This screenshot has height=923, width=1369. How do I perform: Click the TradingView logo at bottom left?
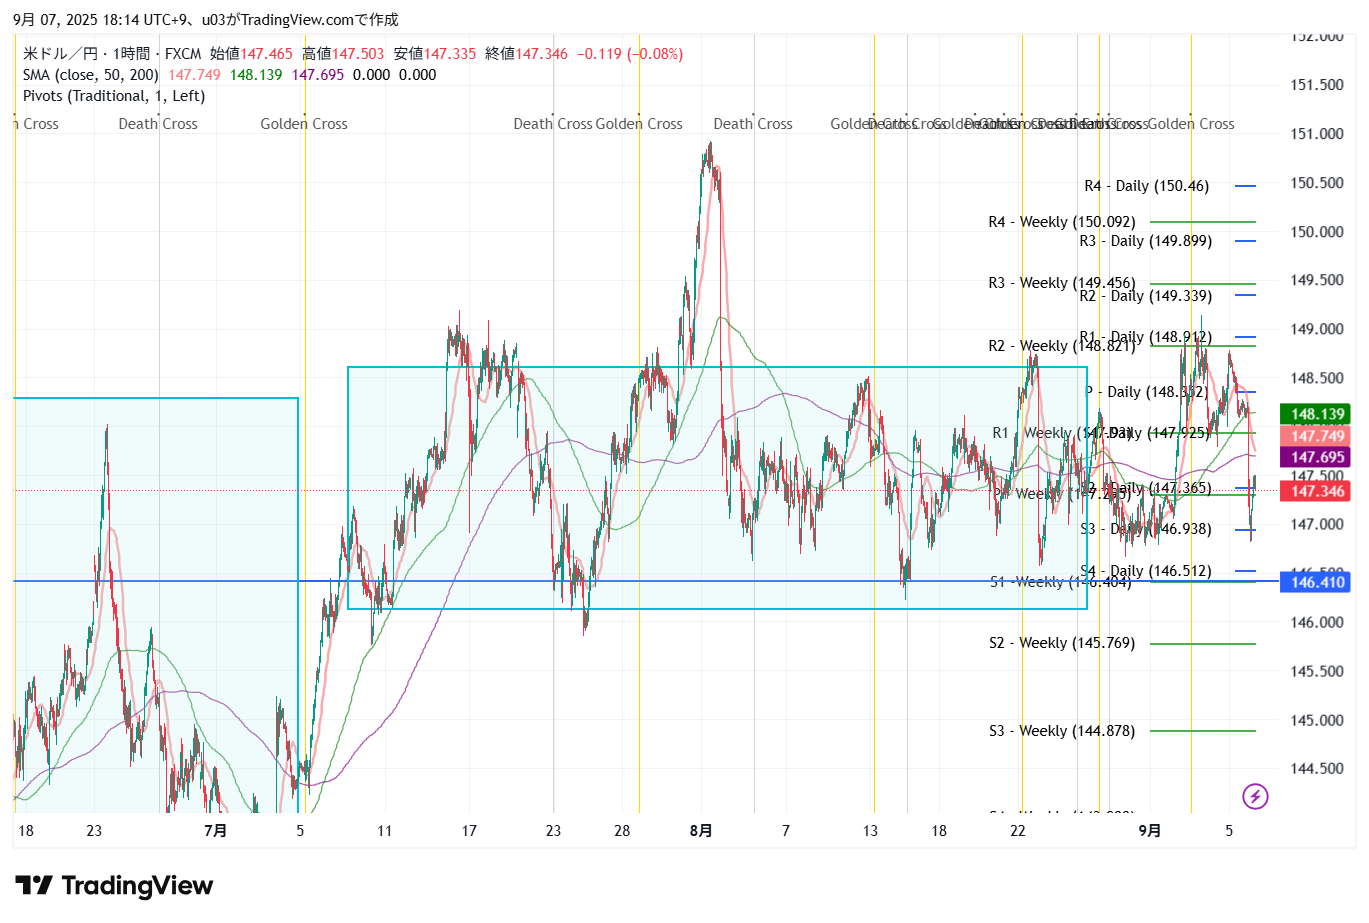click(x=114, y=886)
